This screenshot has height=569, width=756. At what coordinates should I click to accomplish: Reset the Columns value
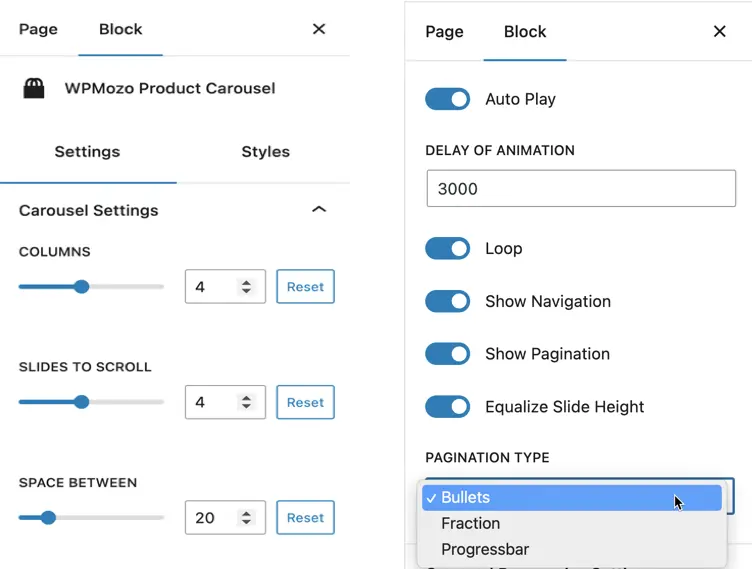coord(305,287)
